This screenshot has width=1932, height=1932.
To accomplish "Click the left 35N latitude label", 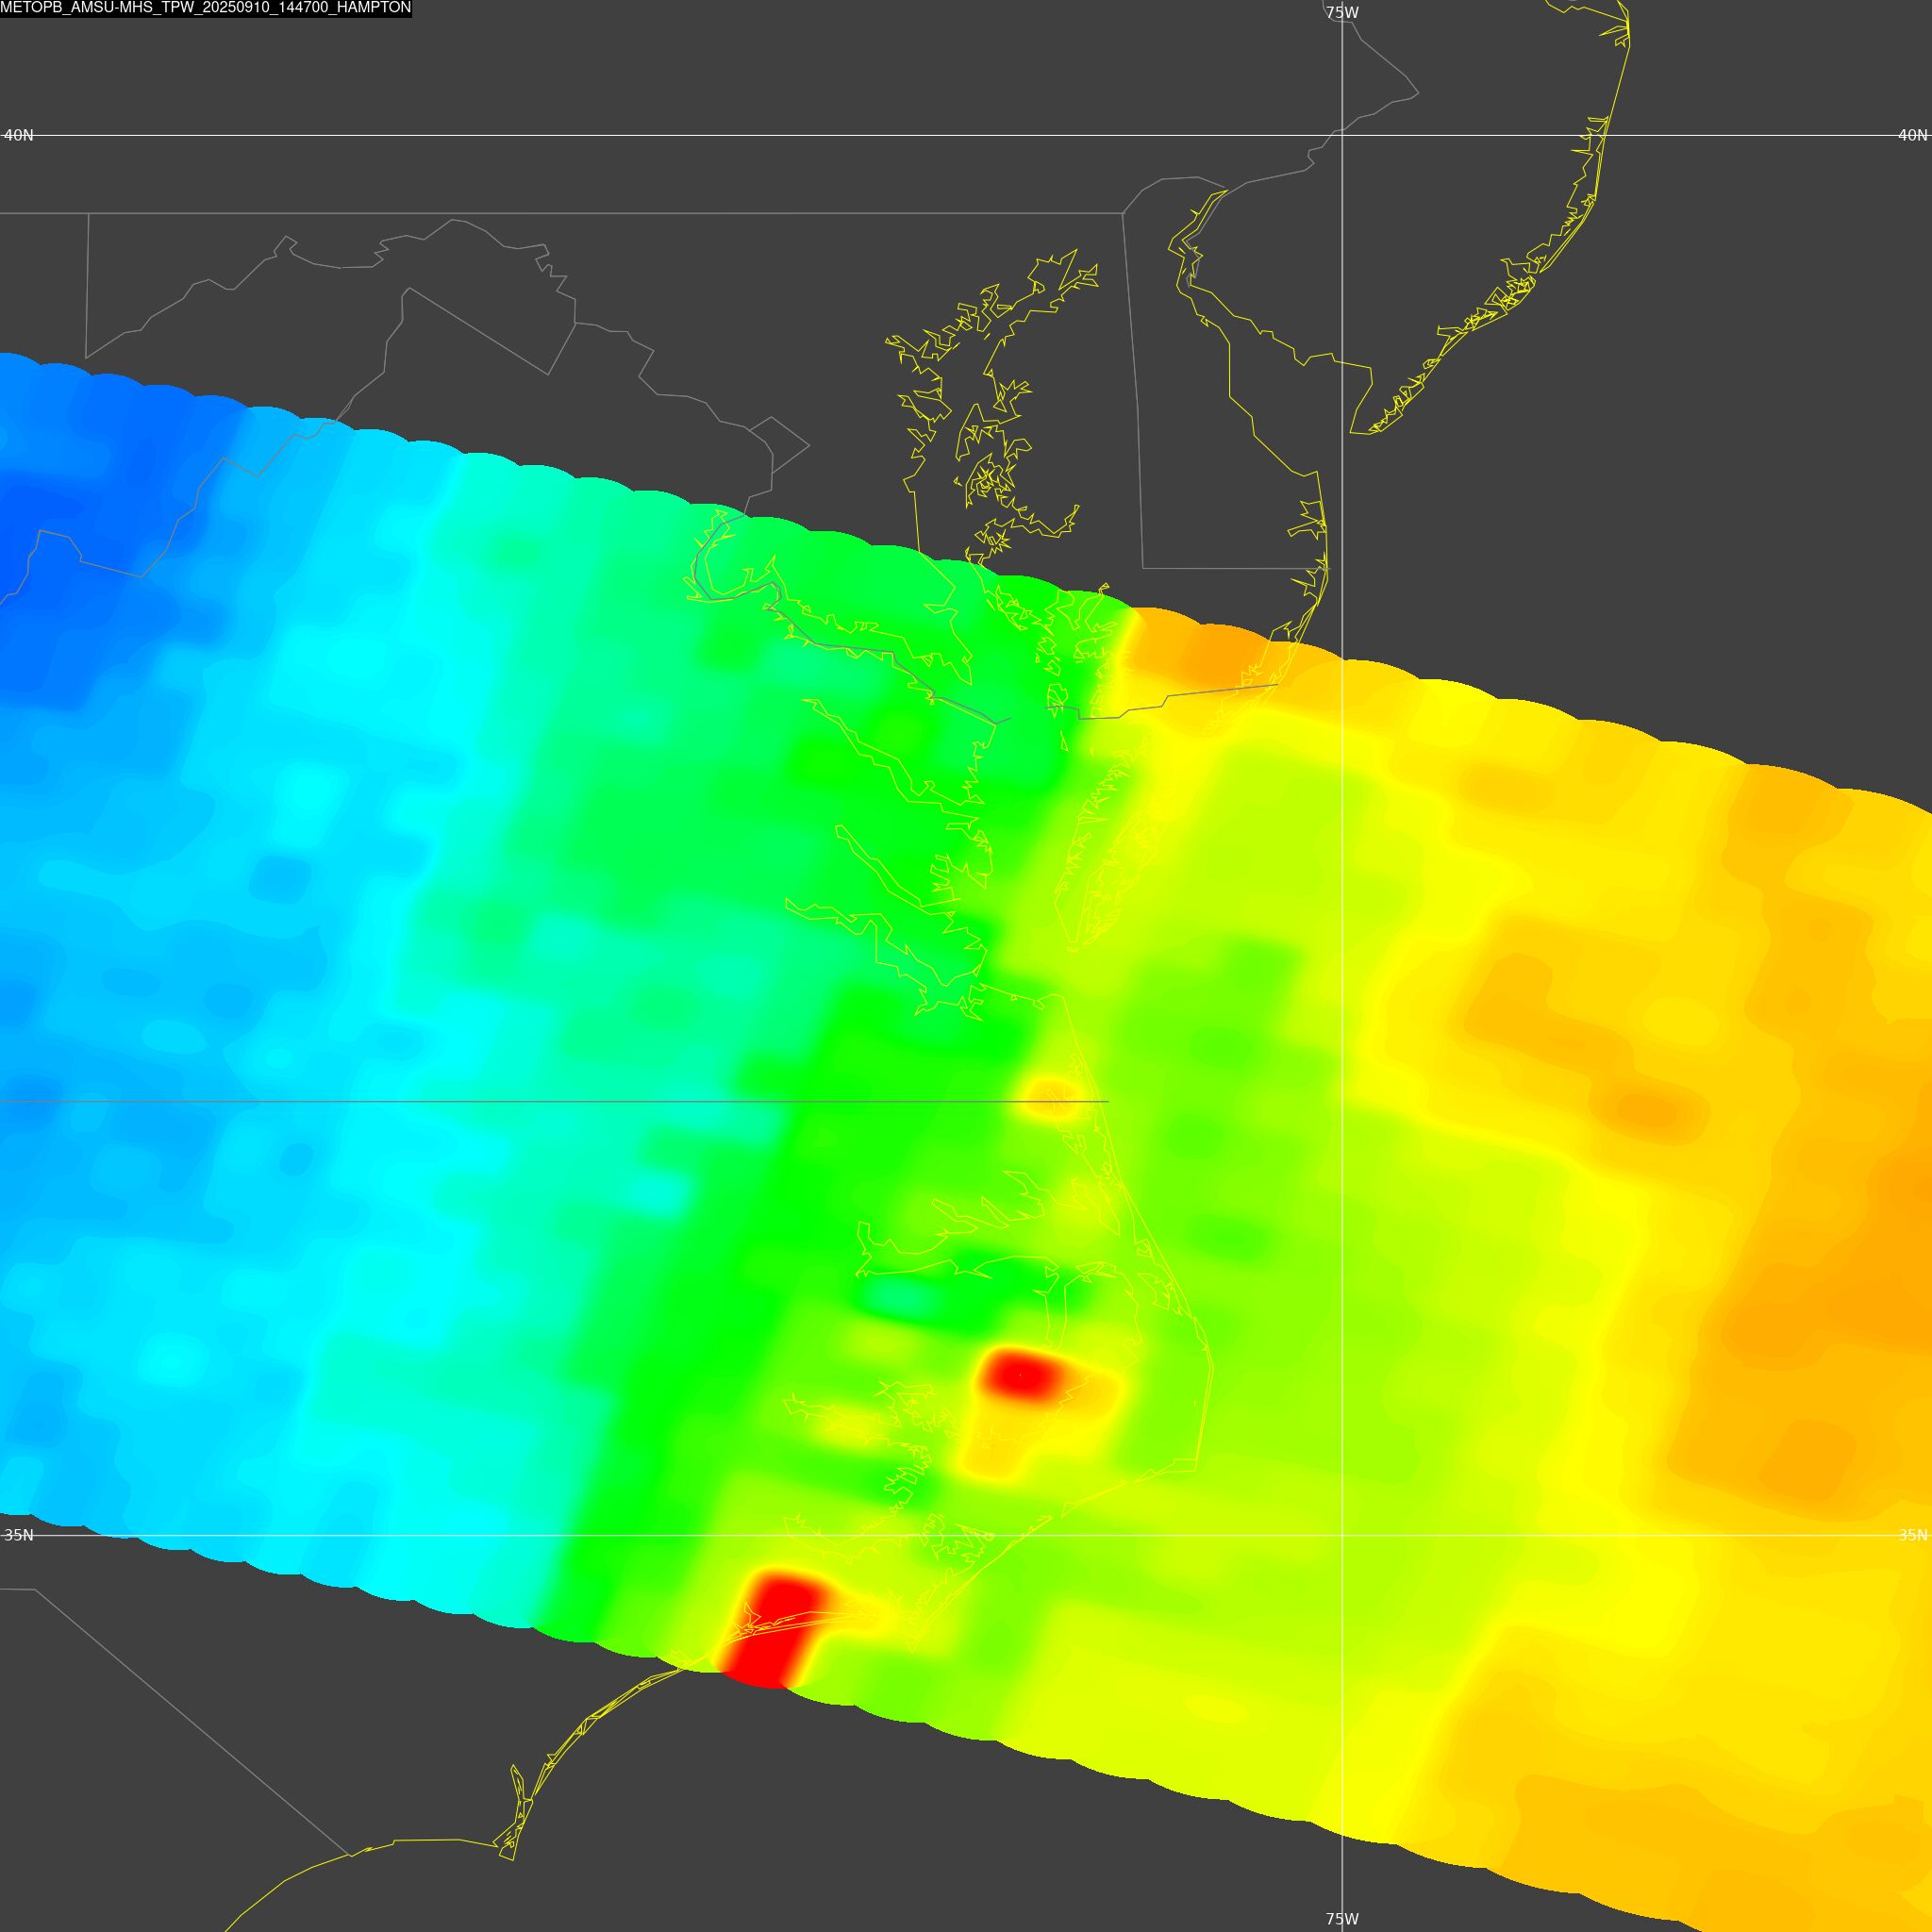I will pyautogui.click(x=19, y=1535).
